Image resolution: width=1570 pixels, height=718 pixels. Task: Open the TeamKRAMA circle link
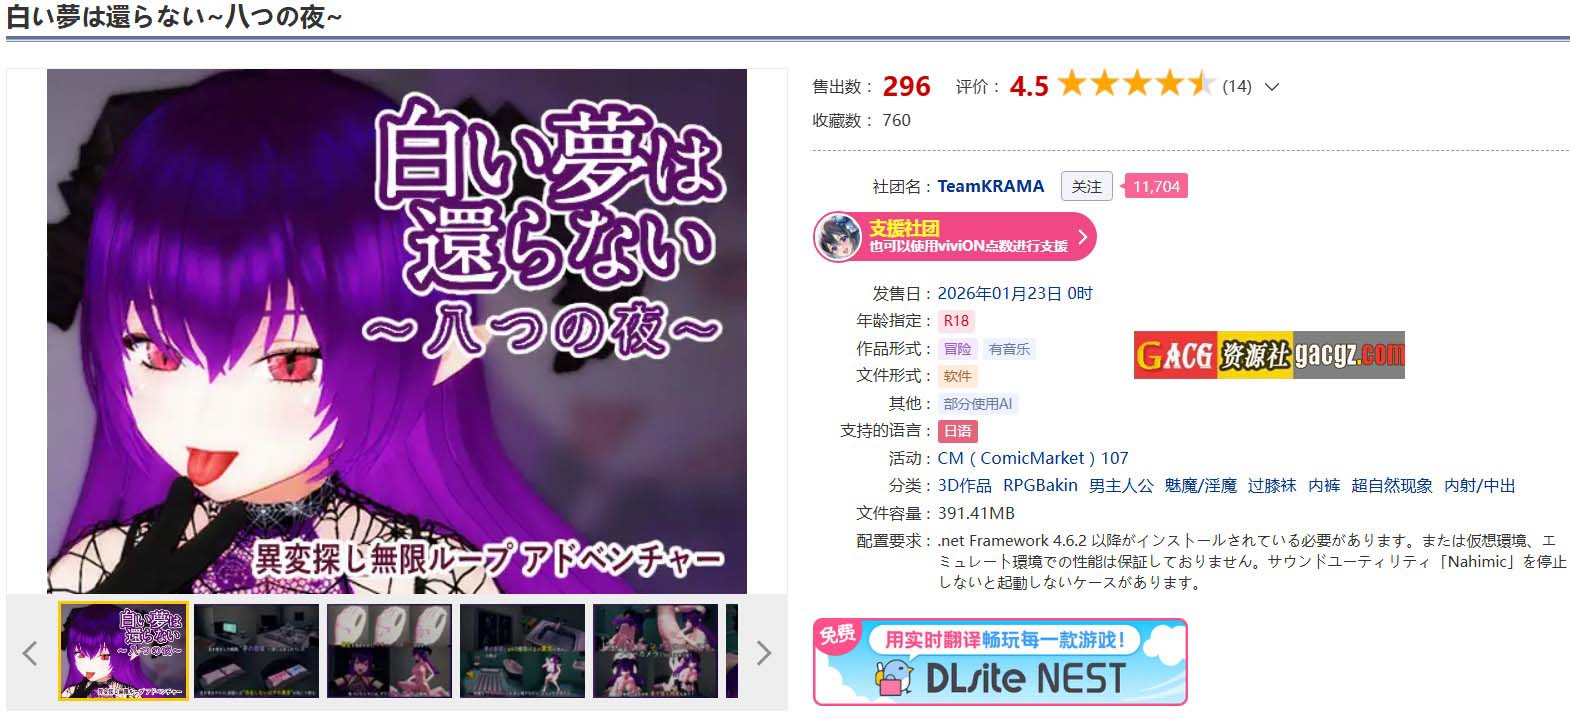tap(990, 186)
